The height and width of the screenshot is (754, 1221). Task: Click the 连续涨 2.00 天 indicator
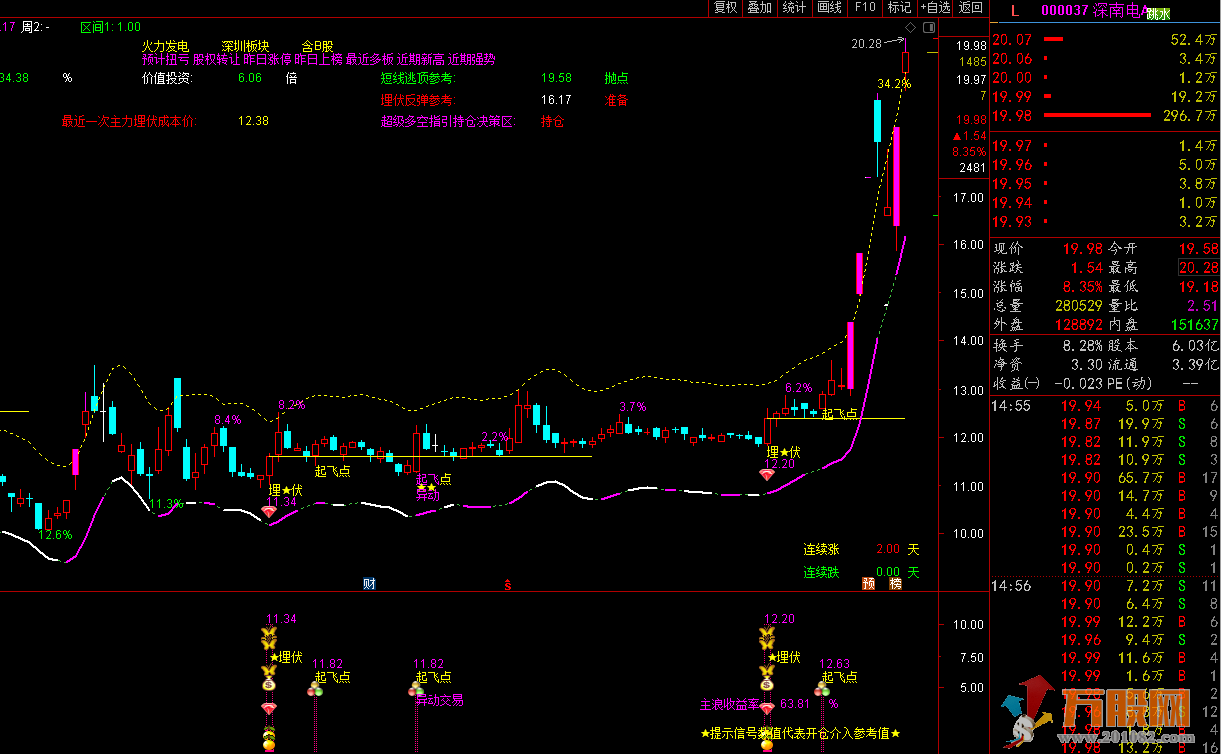[861, 549]
